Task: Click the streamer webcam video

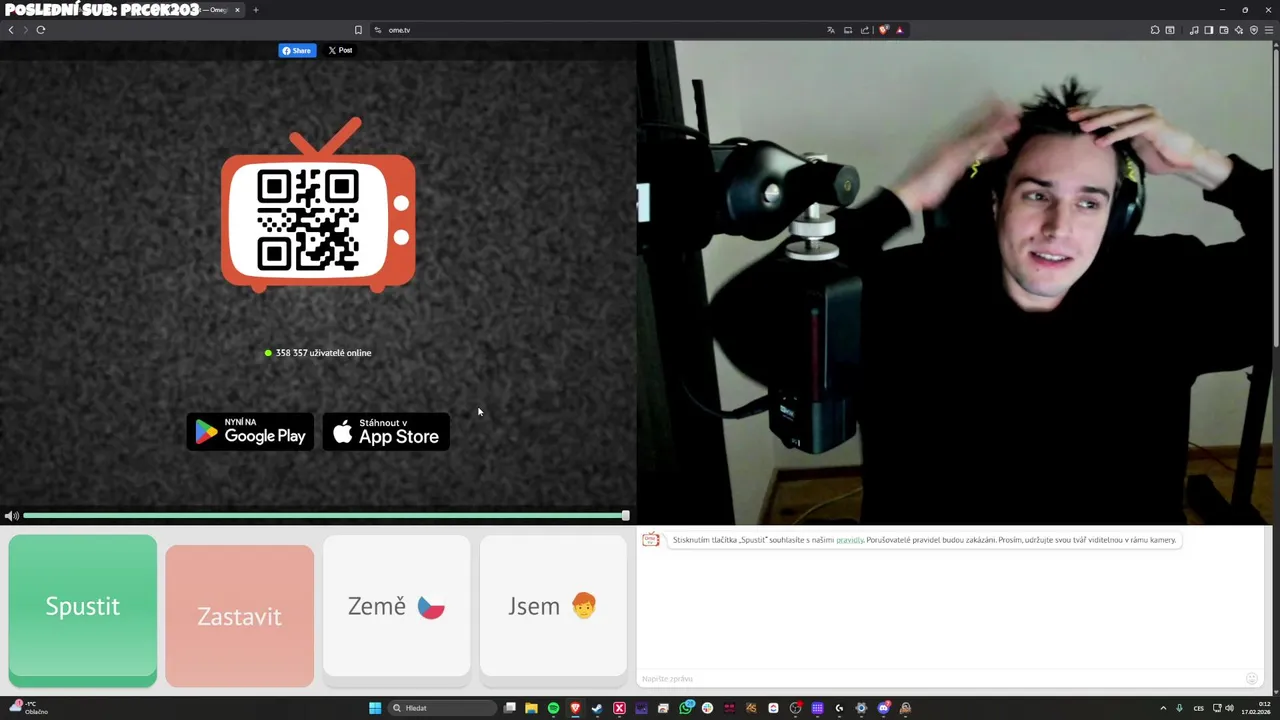Action: click(955, 282)
